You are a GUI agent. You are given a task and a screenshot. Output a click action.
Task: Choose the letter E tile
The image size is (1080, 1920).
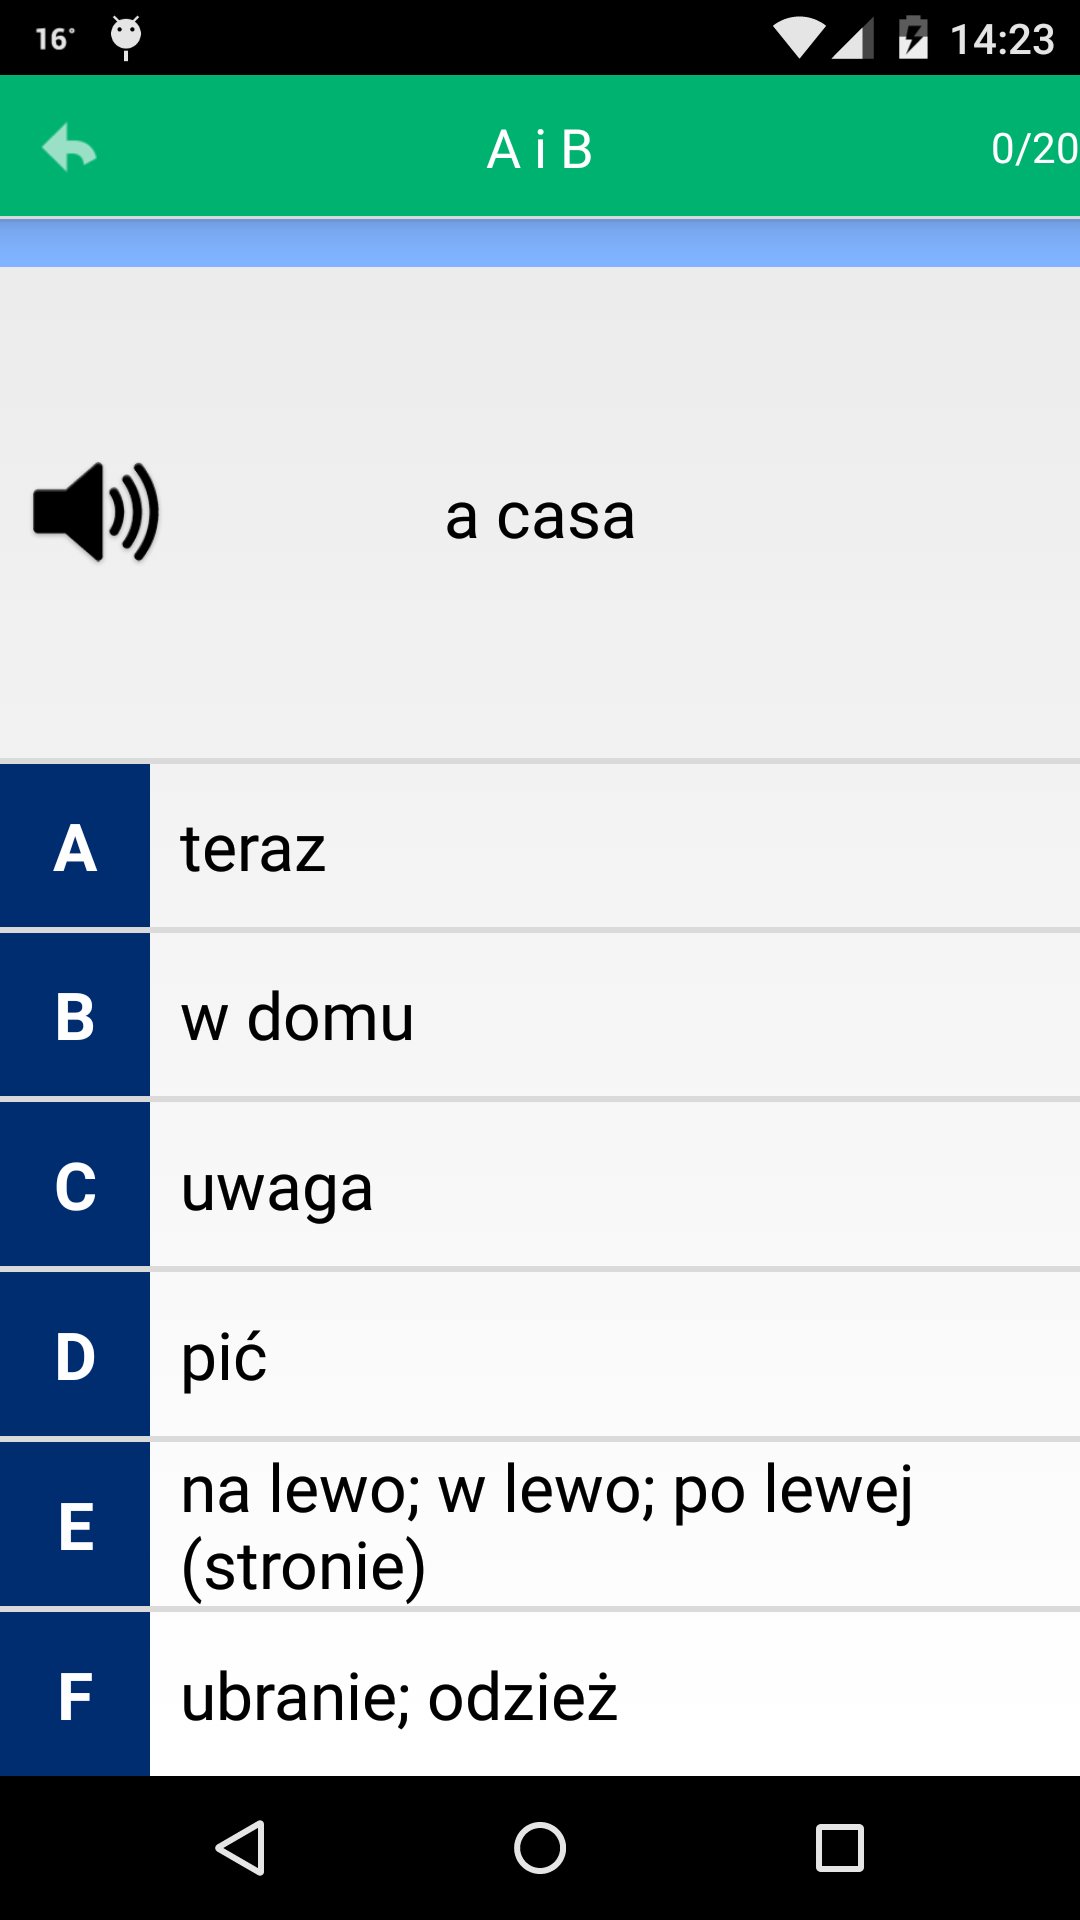click(75, 1526)
